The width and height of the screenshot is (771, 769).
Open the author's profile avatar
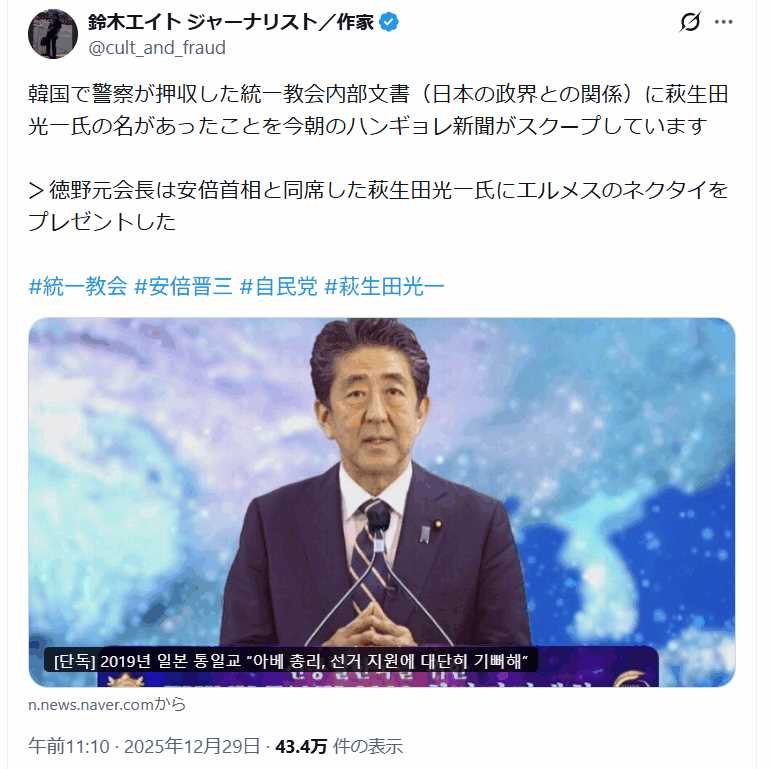[x=53, y=34]
